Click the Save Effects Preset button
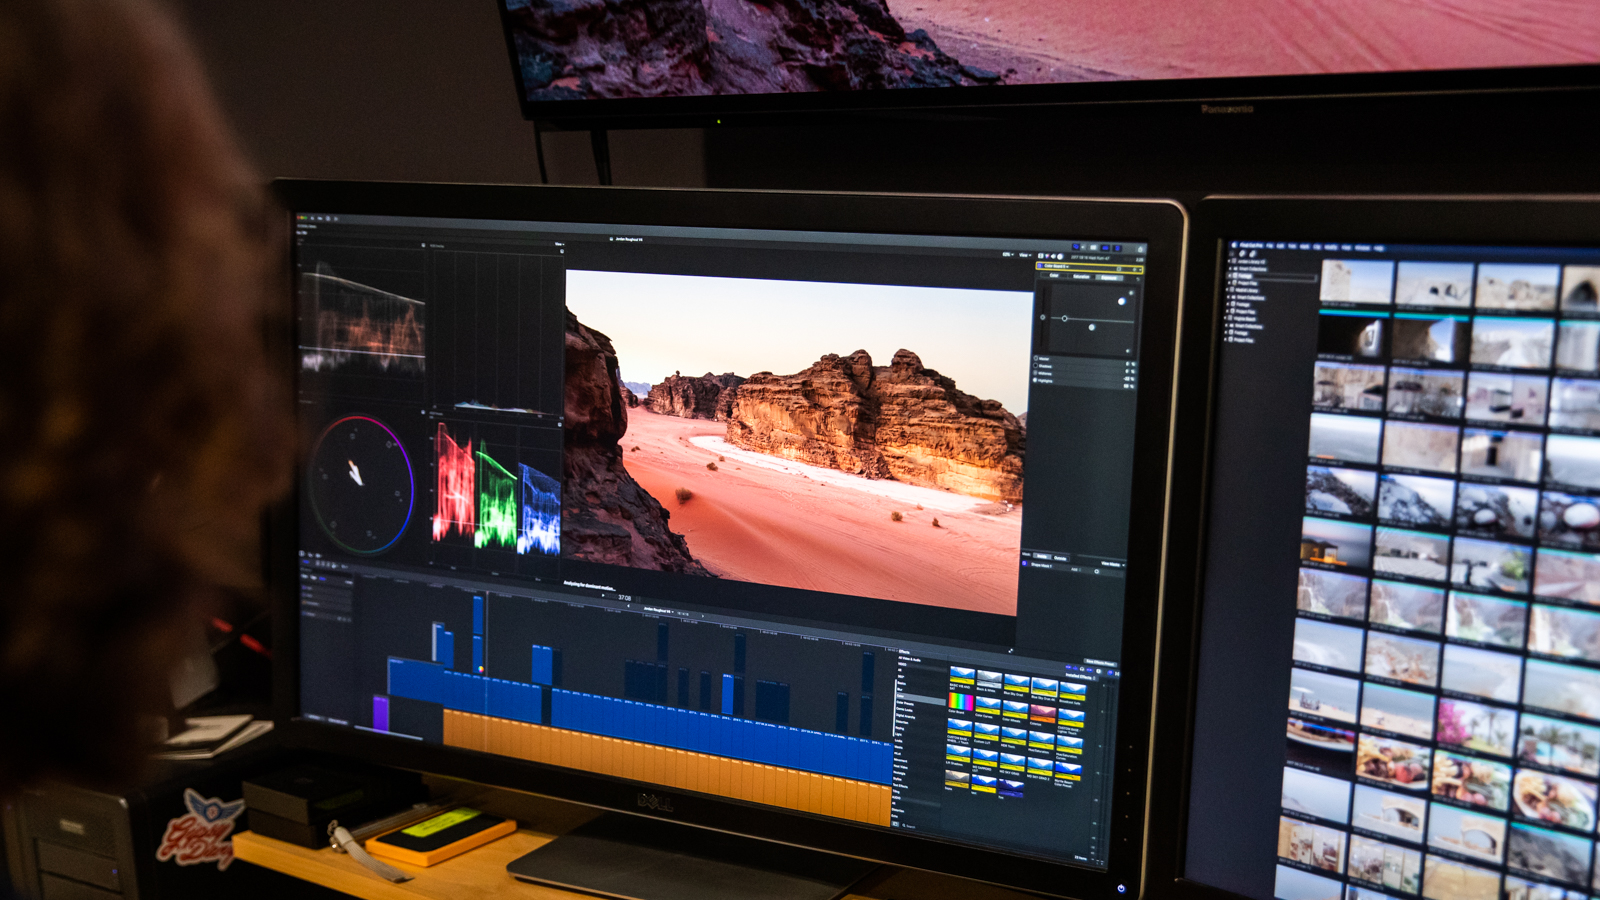Screen dimensions: 1600x900 [x=1100, y=663]
